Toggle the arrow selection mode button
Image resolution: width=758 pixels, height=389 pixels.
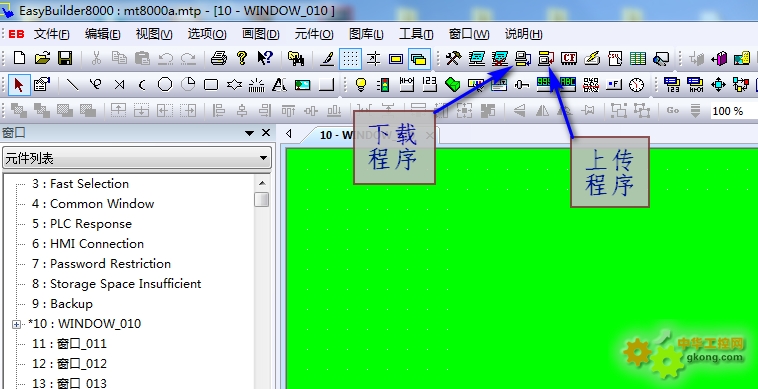[19, 85]
